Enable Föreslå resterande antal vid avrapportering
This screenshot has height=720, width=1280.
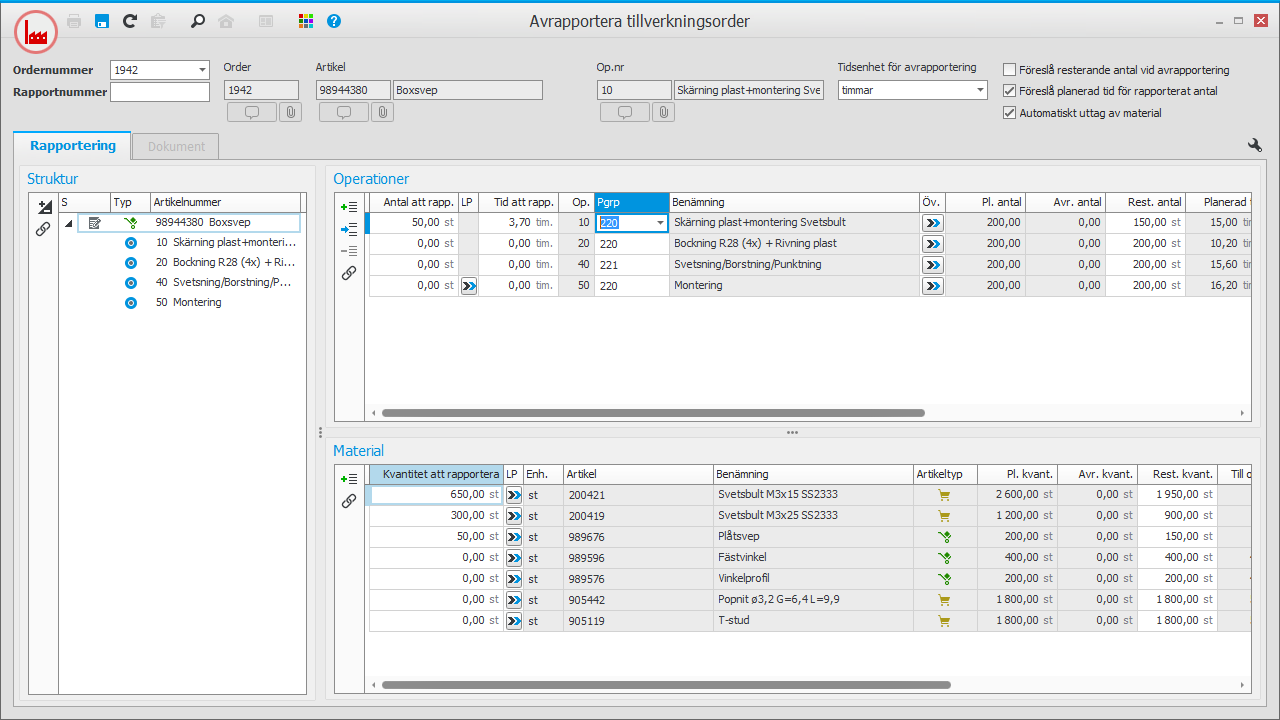[1010, 70]
